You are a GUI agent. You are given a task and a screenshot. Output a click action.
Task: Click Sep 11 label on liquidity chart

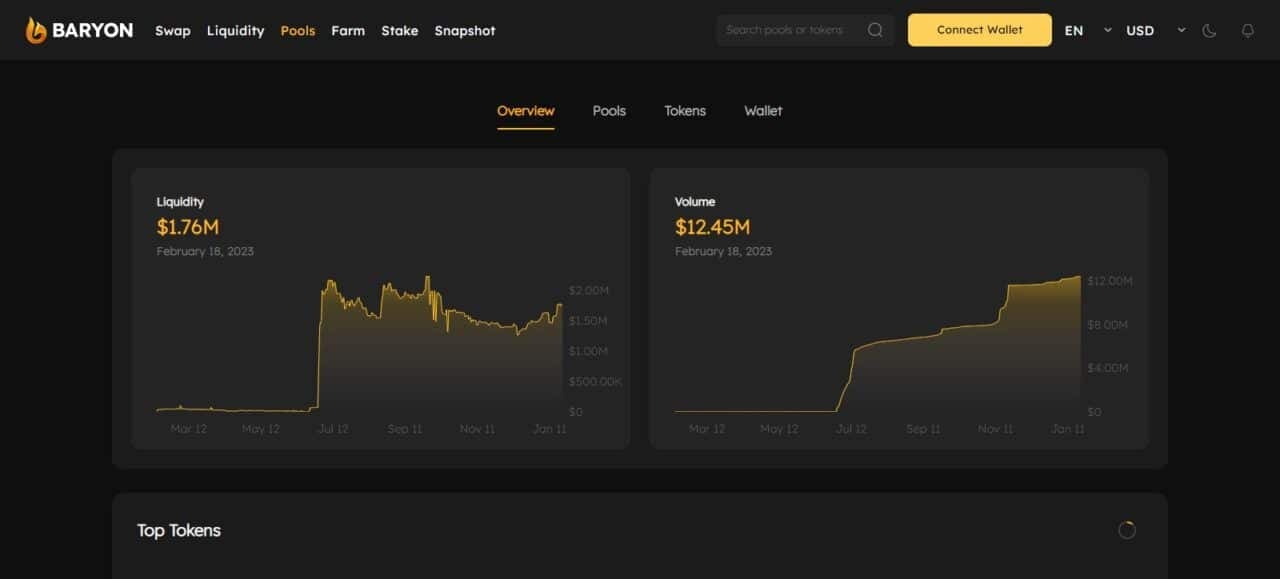[405, 429]
